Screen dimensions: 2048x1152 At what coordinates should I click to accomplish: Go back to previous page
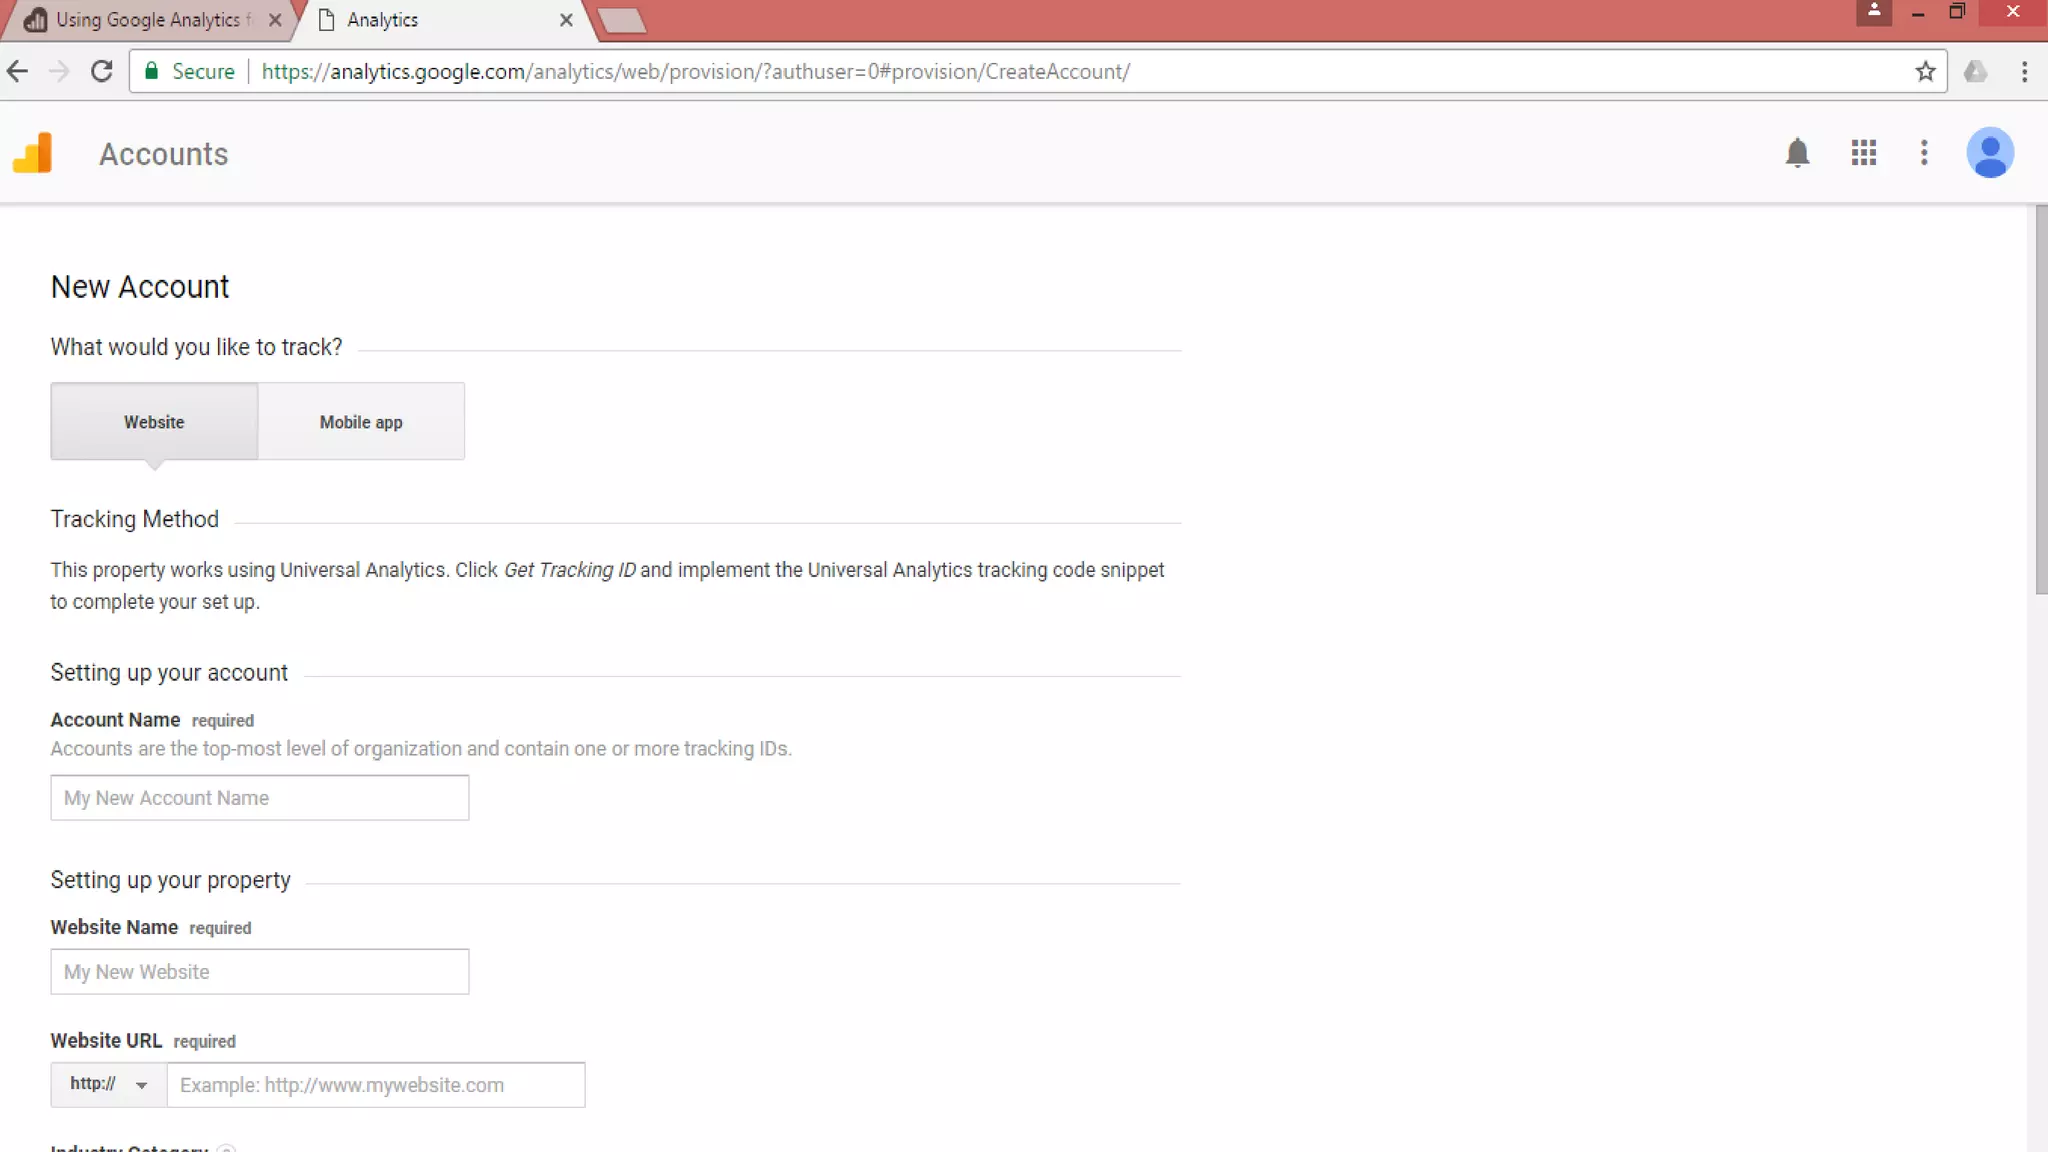point(18,72)
